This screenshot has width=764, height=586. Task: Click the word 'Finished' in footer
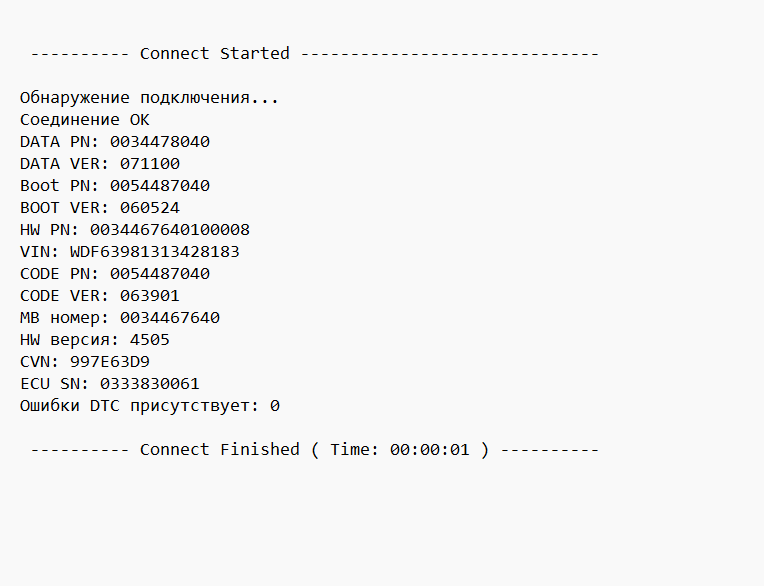260,449
